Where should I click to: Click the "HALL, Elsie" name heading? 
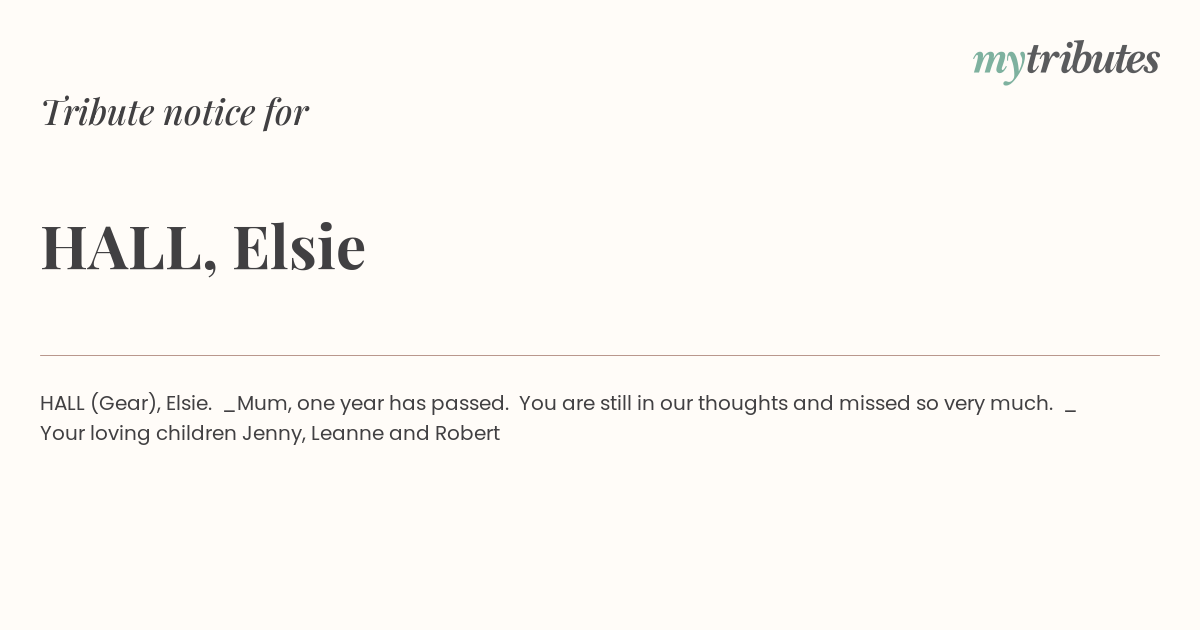[203, 247]
